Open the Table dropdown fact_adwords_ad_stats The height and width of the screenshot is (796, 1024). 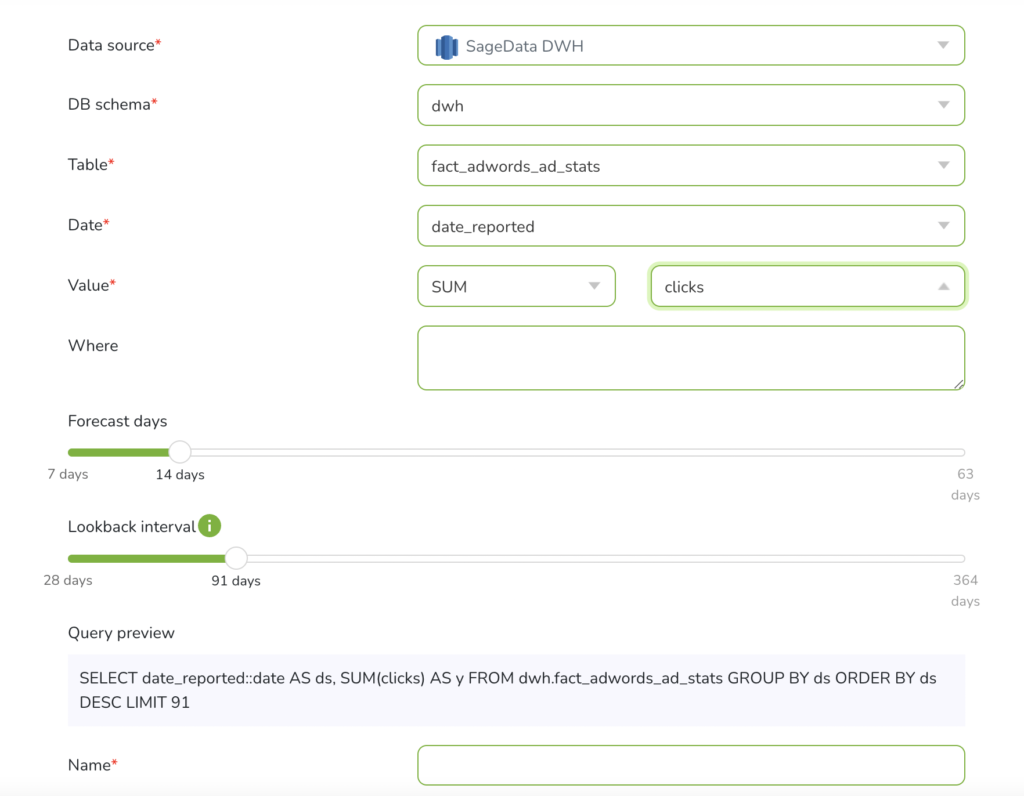pos(691,166)
